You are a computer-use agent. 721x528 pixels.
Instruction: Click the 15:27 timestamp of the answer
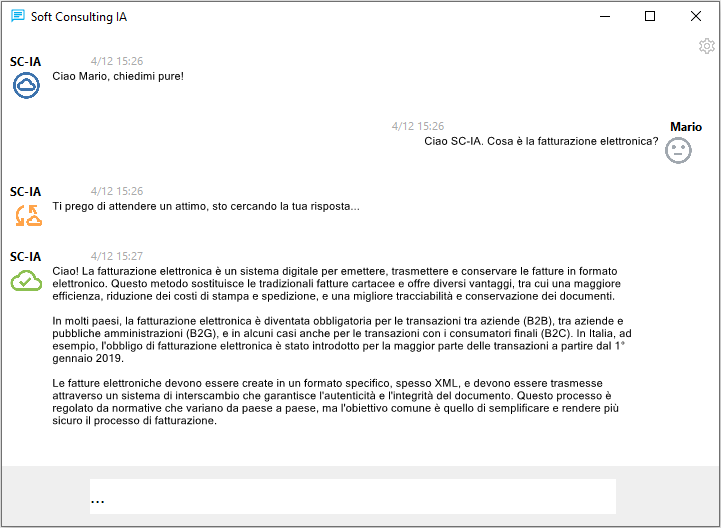(x=117, y=256)
